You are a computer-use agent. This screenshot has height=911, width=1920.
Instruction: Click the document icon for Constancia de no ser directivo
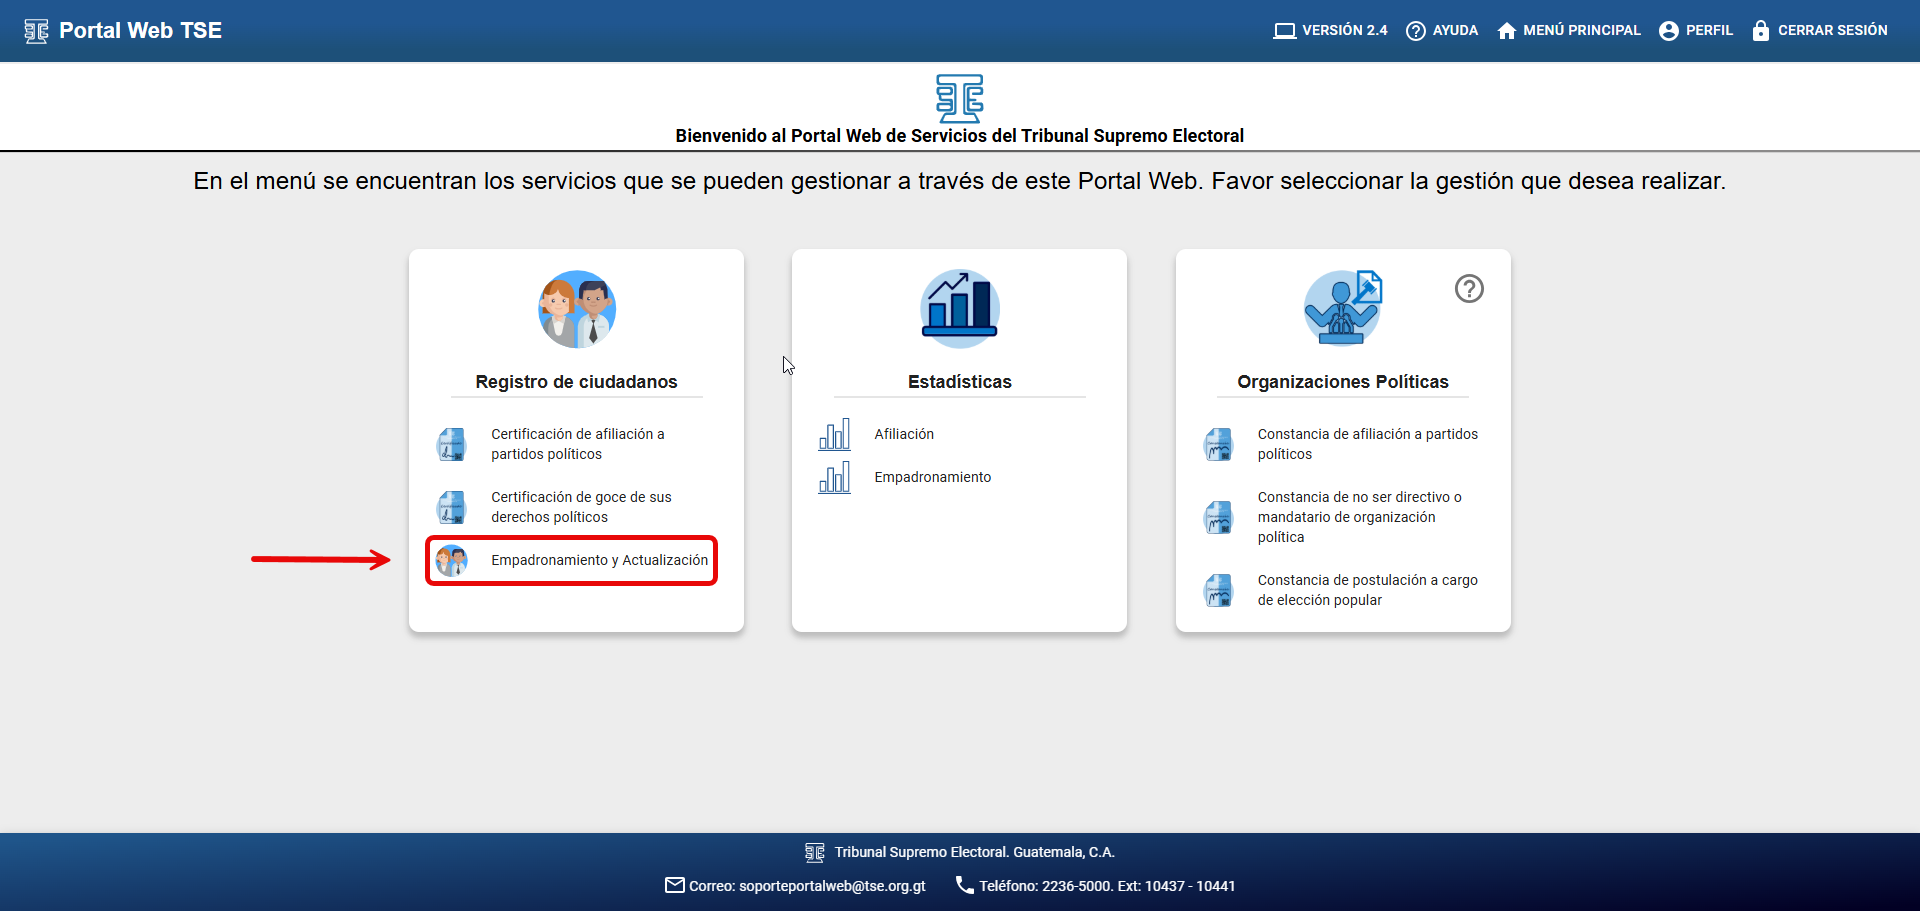click(x=1218, y=517)
